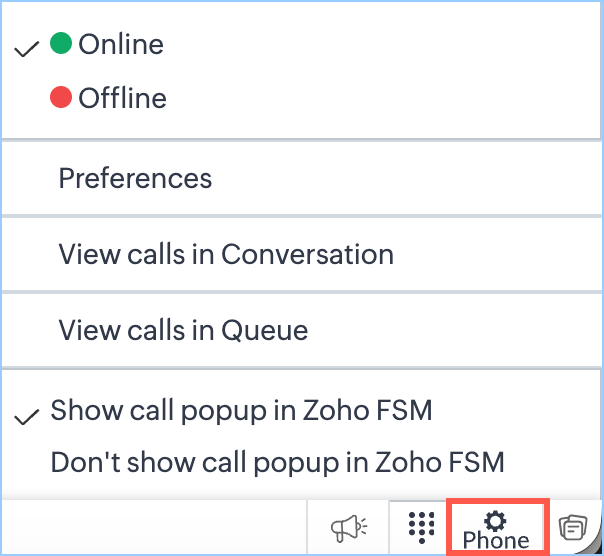Select Don't show call popup in Zoho FSM
The height and width of the screenshot is (556, 604).
(x=277, y=463)
